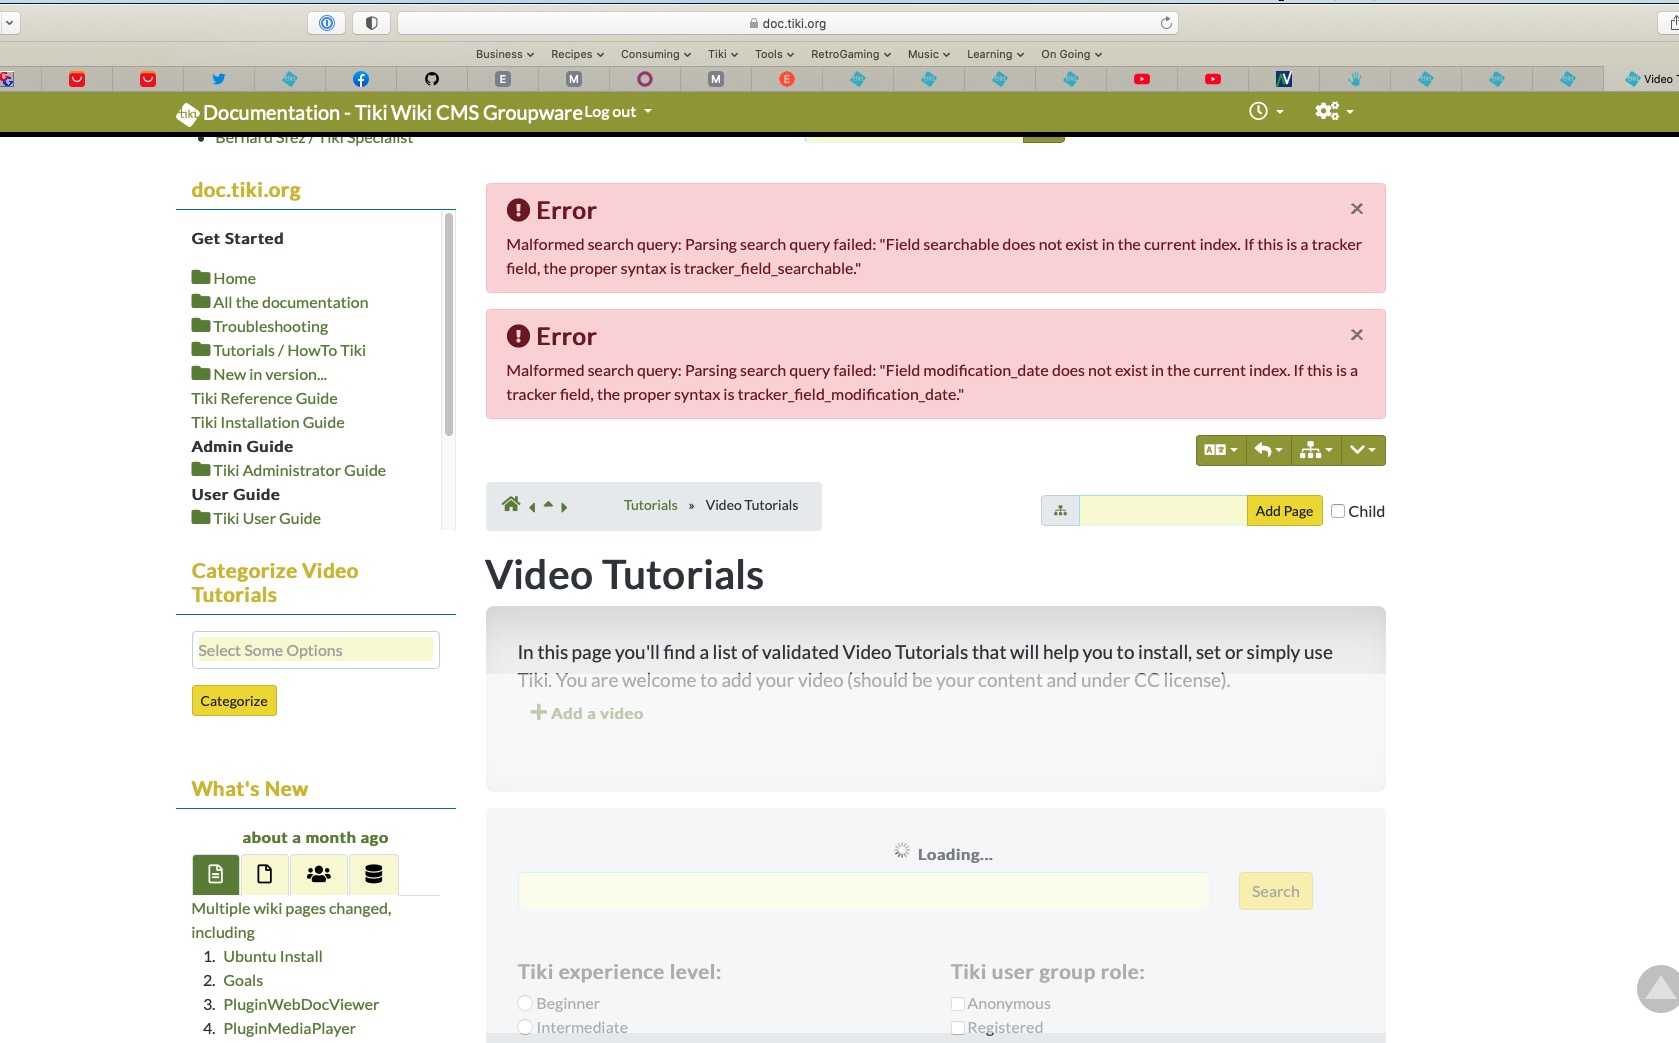Viewport: 1679px width, 1043px height.
Task: Open the Music bookmarks menu
Action: point(929,54)
